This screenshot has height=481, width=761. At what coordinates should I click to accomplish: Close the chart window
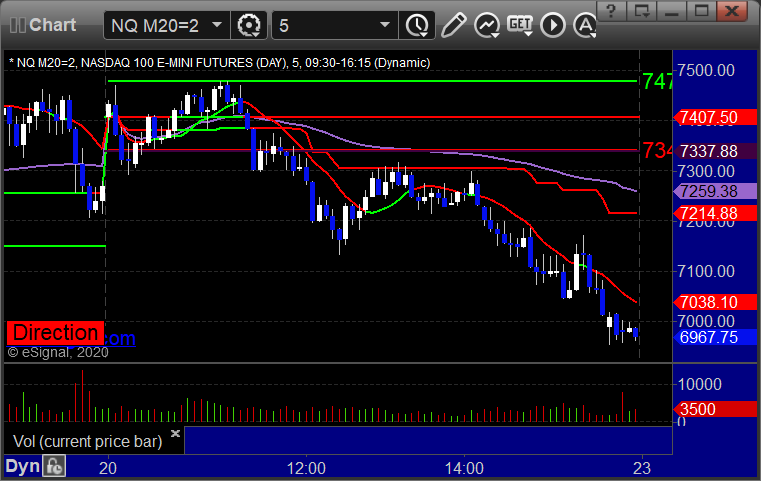tap(731, 10)
